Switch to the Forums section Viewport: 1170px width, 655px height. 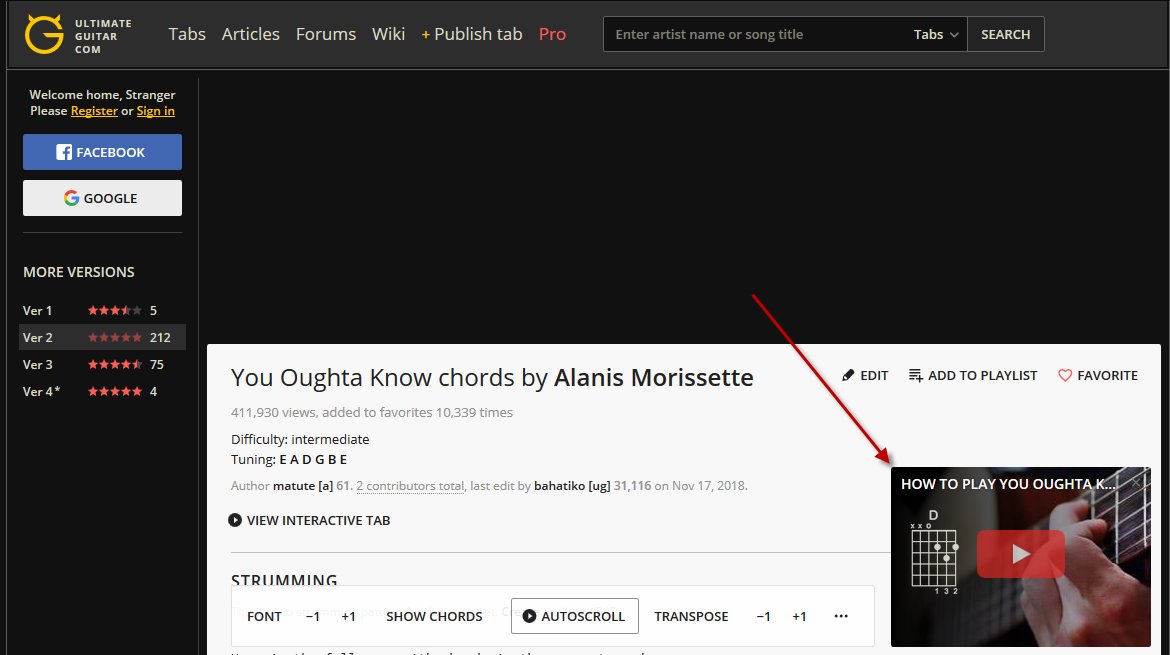[x=326, y=33]
